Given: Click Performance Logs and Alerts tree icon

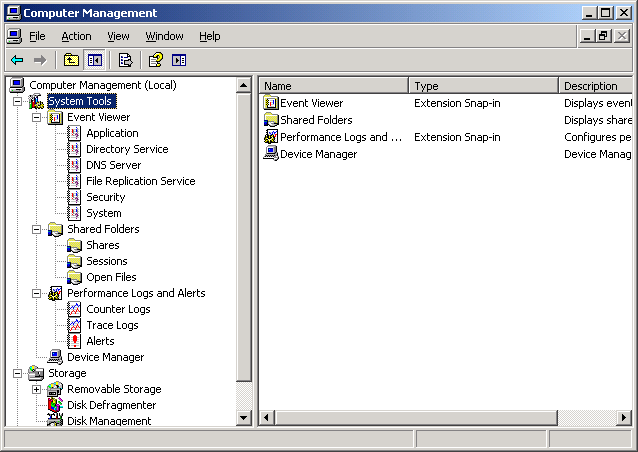Looking at the screenshot, I should click(x=55, y=293).
